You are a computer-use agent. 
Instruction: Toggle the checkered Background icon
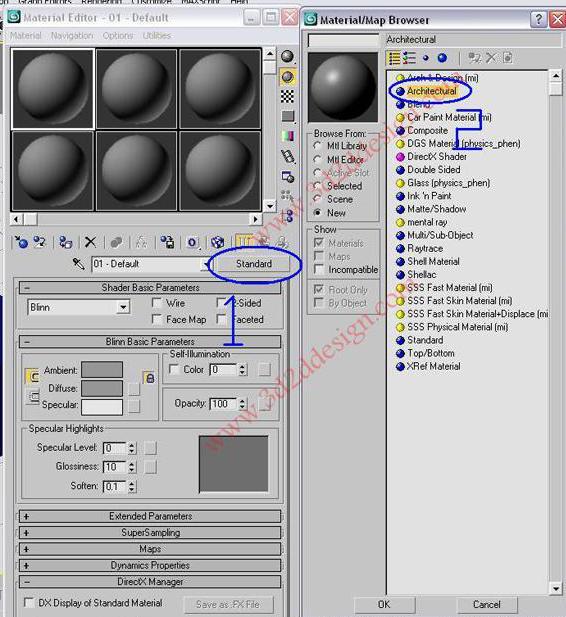(287, 96)
